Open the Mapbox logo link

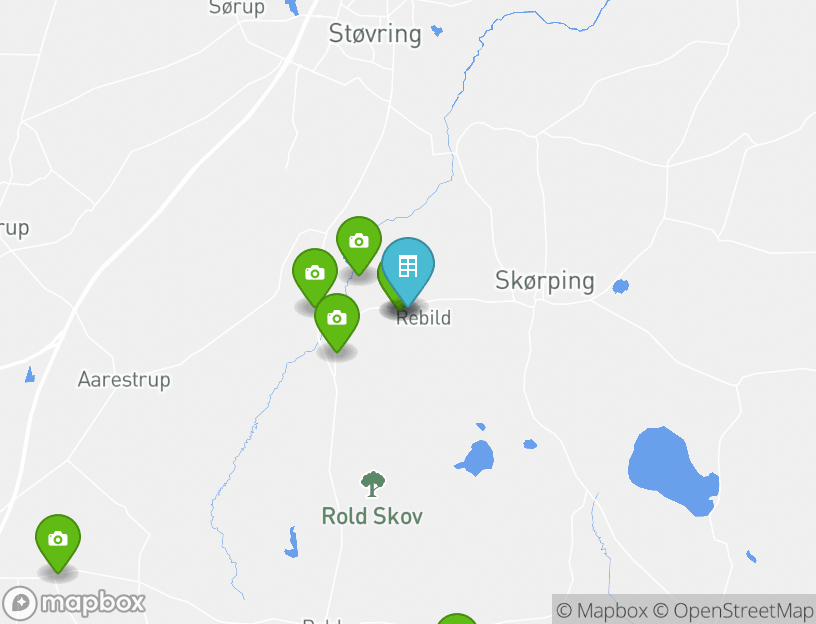click(74, 604)
